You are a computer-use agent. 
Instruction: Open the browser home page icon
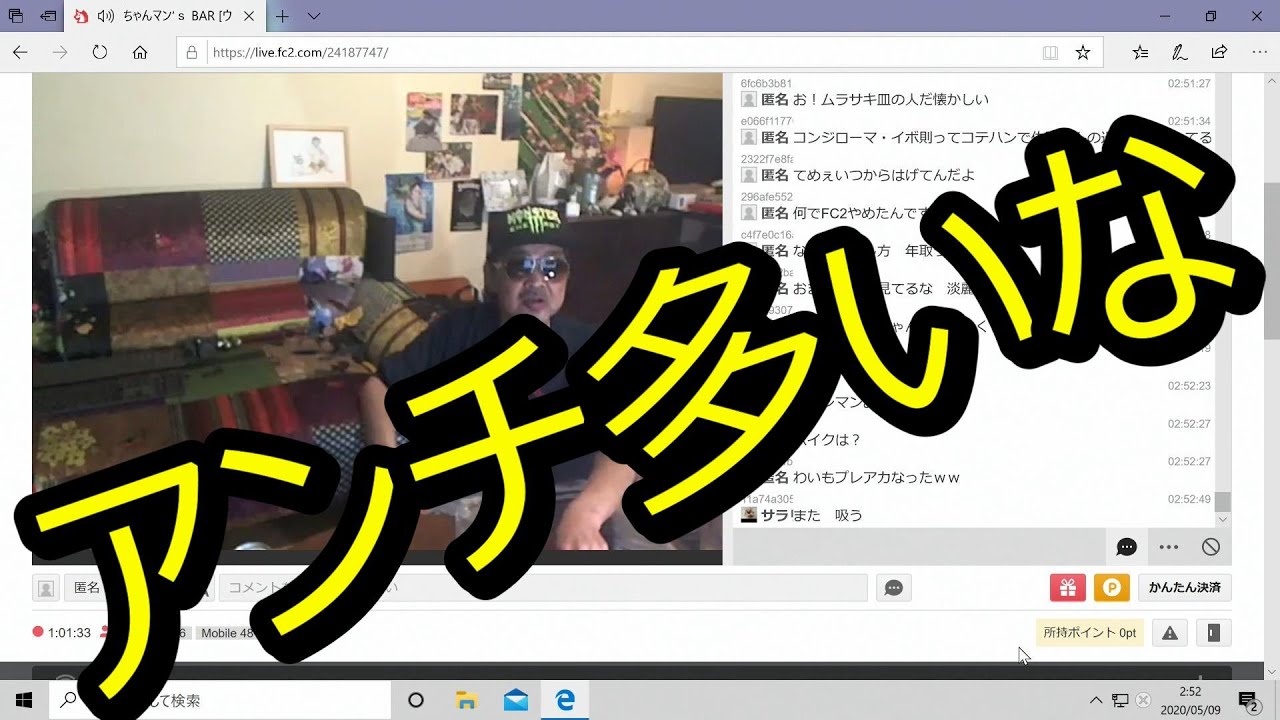pyautogui.click(x=140, y=52)
